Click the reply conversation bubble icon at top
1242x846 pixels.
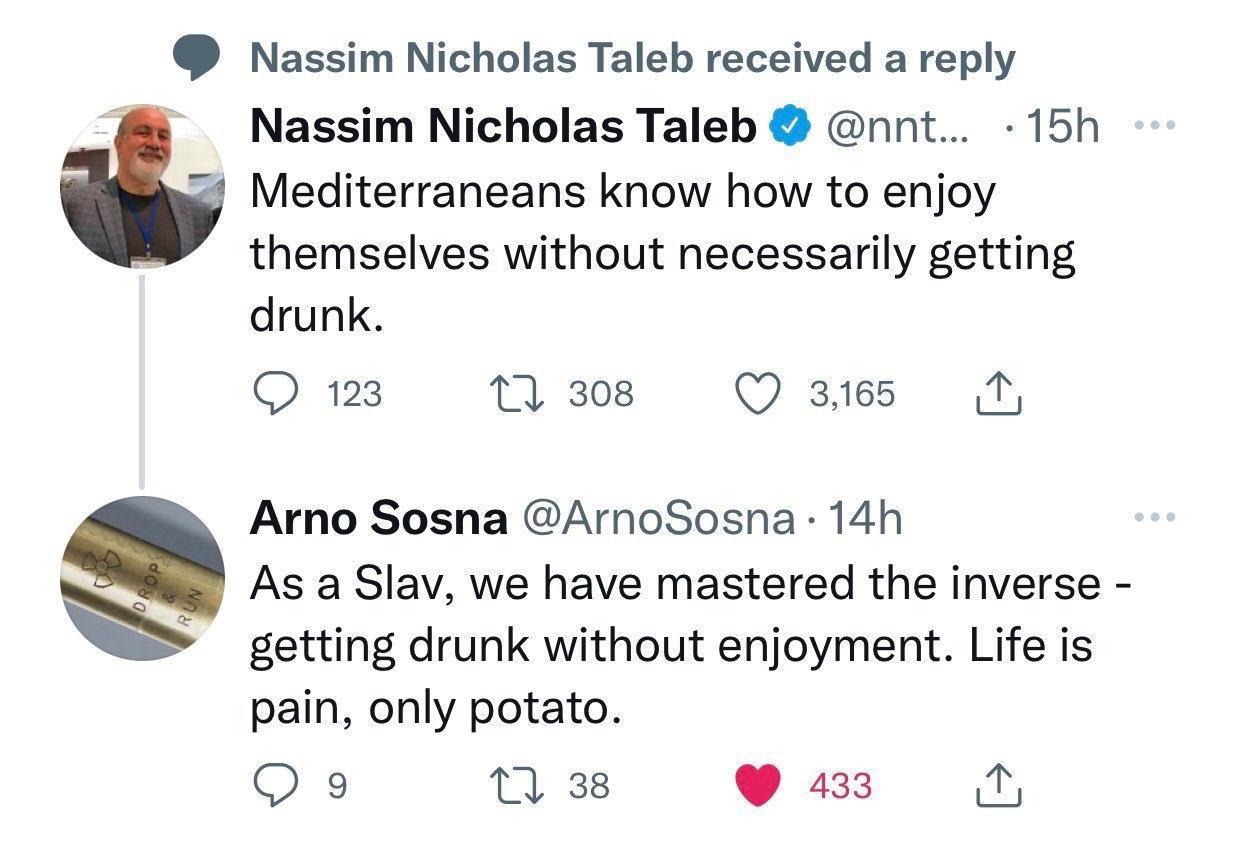[197, 57]
